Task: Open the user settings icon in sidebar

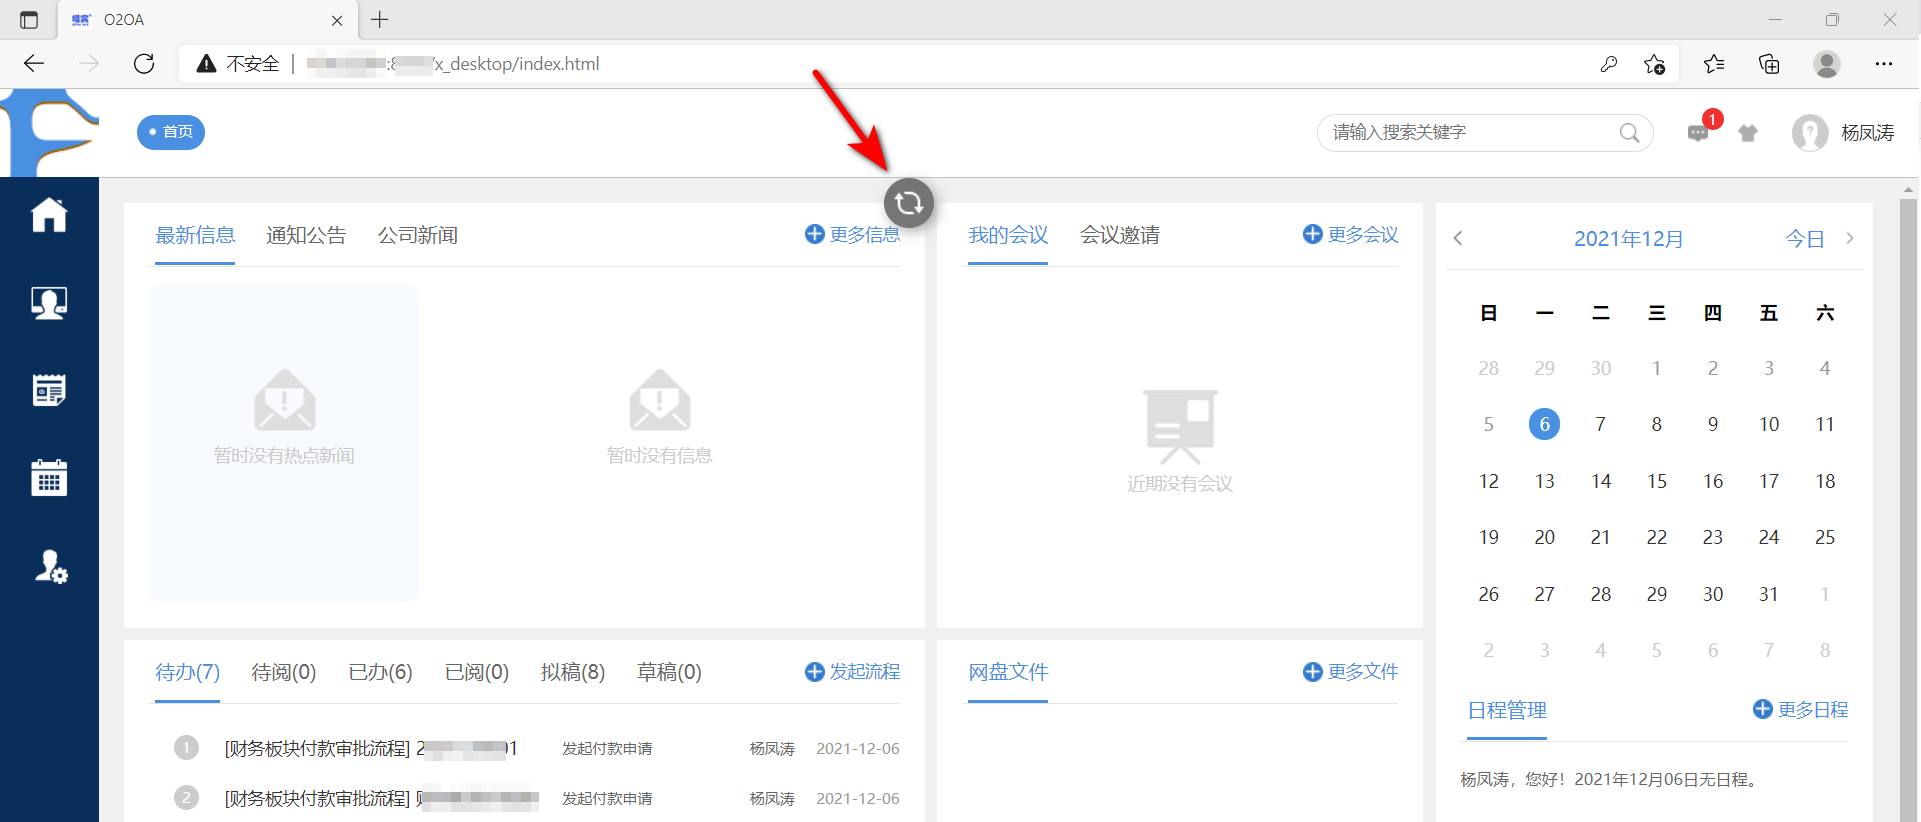Action: click(50, 566)
